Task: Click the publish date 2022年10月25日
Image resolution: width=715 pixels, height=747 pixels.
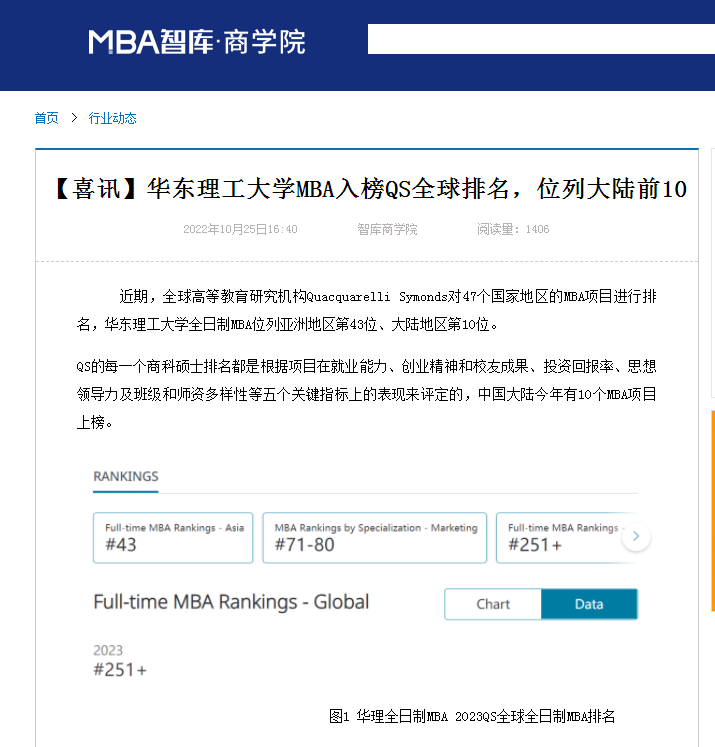Action: [x=240, y=229]
